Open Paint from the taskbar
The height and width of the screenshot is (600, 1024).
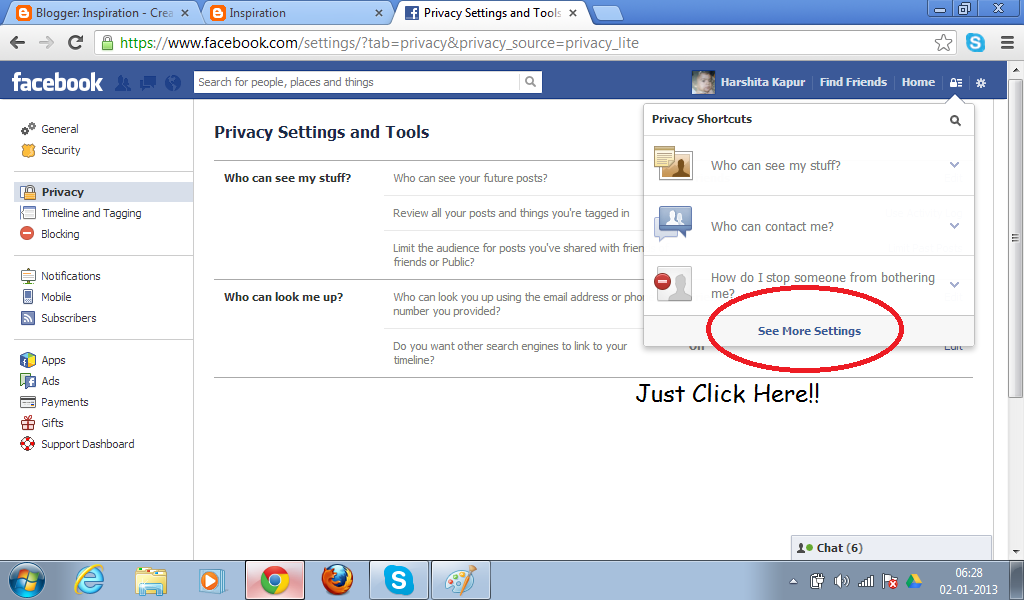click(x=461, y=580)
